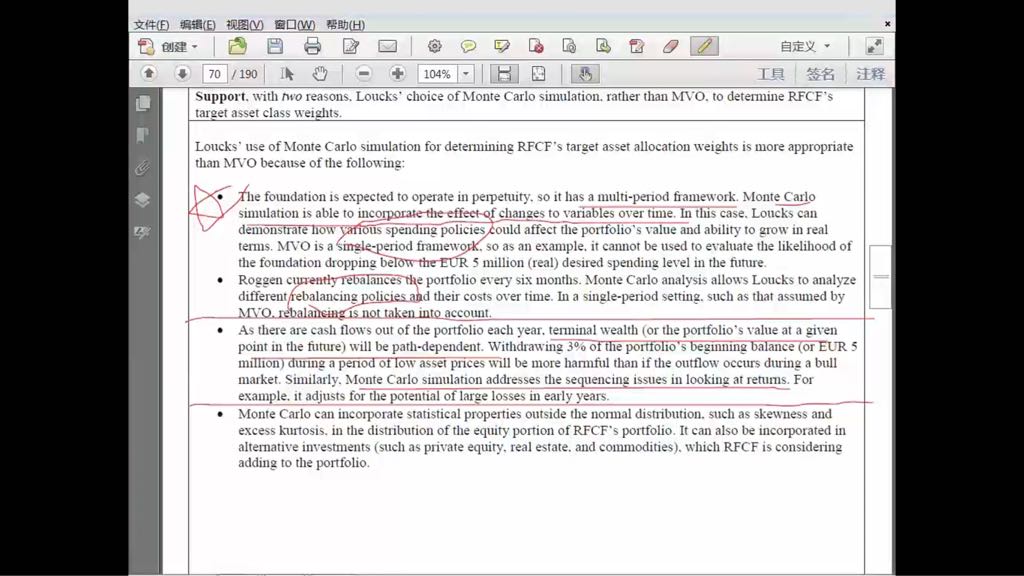
Task: Click the email envelope icon
Action: [x=387, y=46]
